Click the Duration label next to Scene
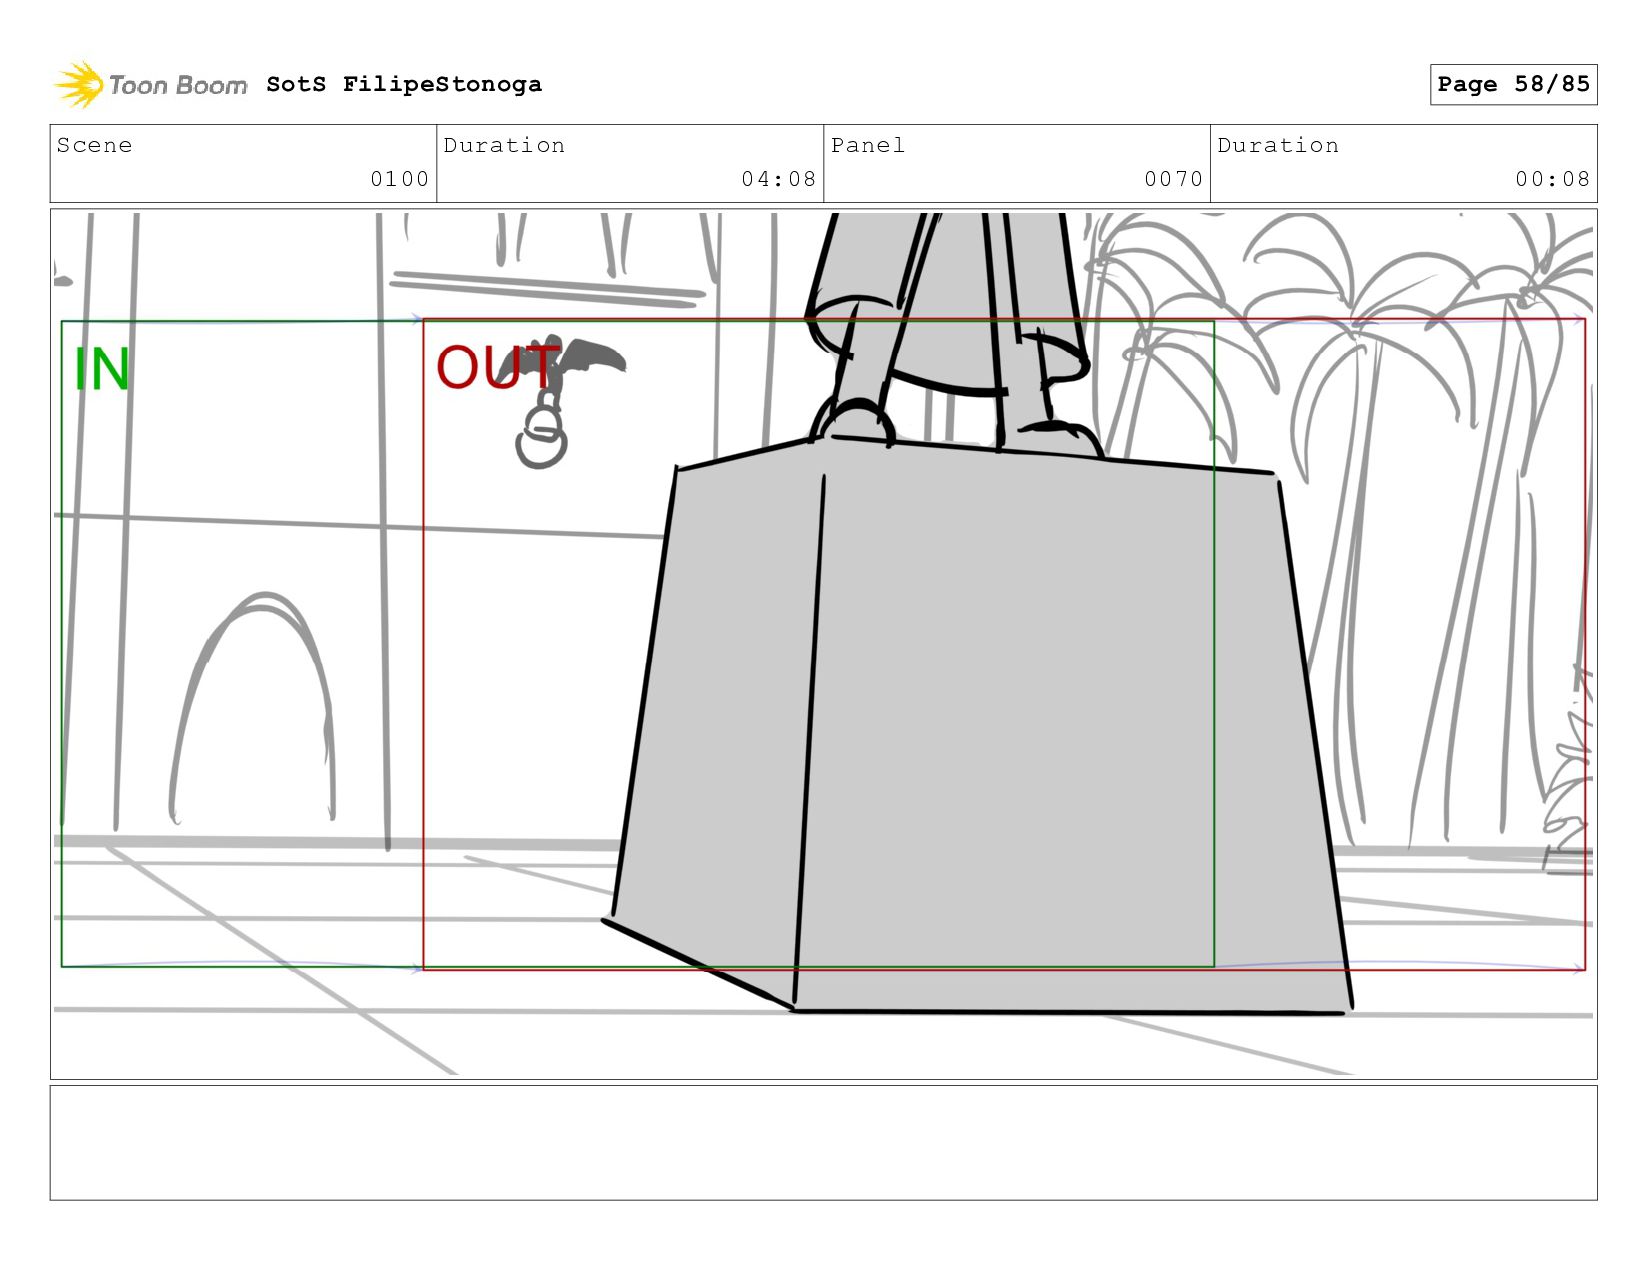Screen dimensions: 1650x1275 pos(504,145)
